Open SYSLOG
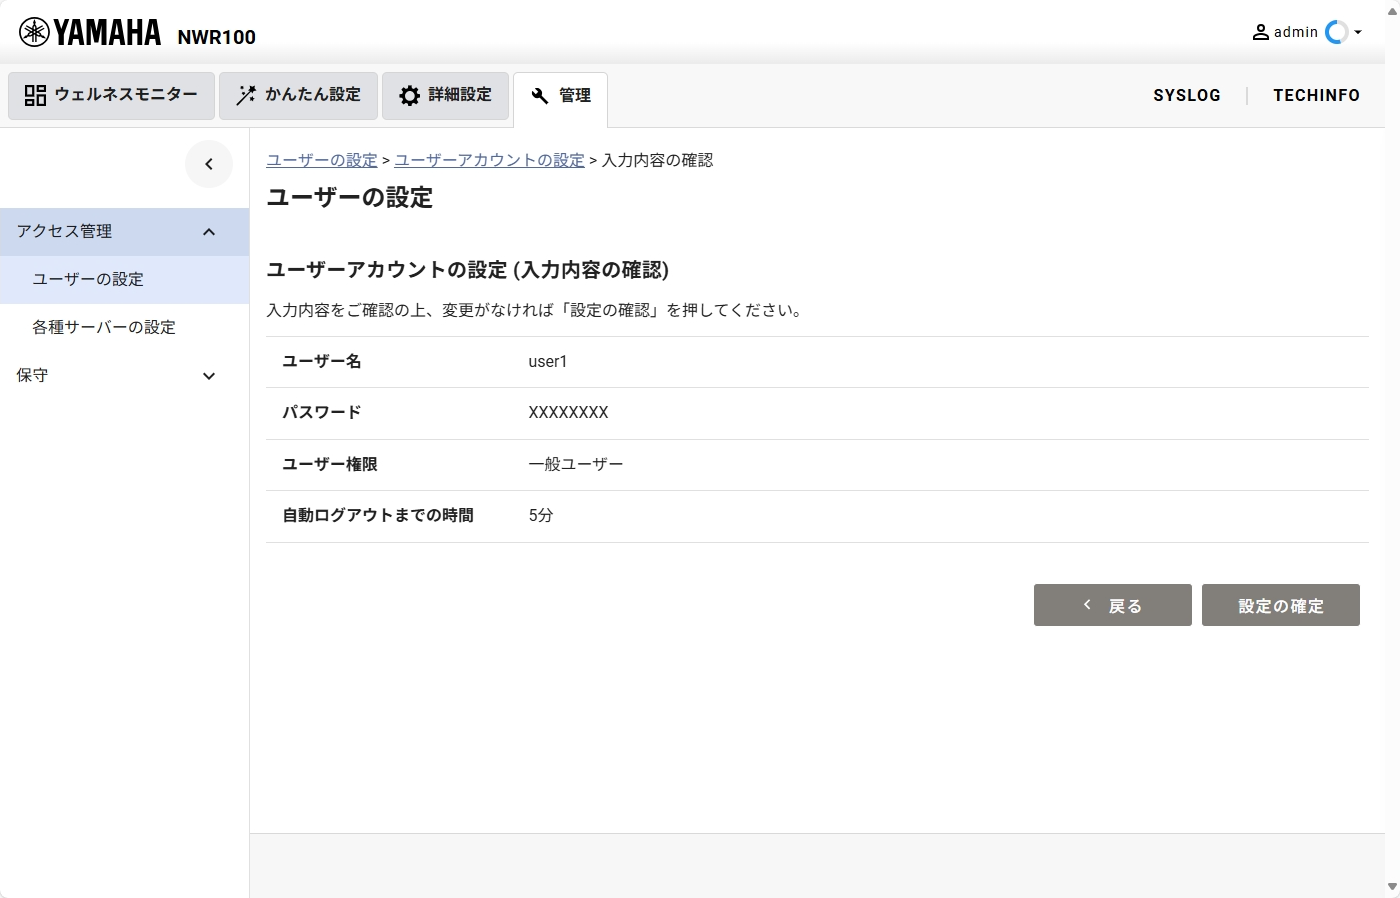This screenshot has width=1400, height=898. 1187,95
